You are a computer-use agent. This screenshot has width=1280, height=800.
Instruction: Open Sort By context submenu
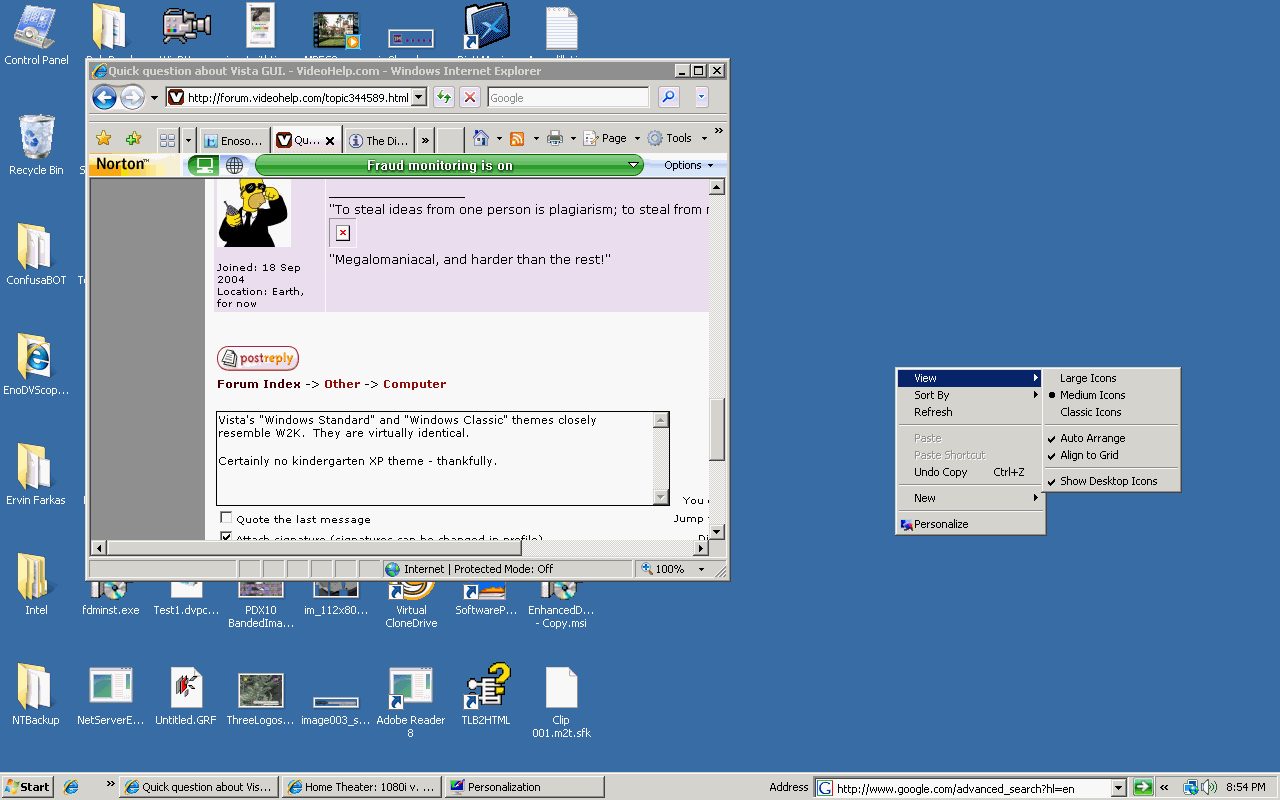click(x=970, y=395)
